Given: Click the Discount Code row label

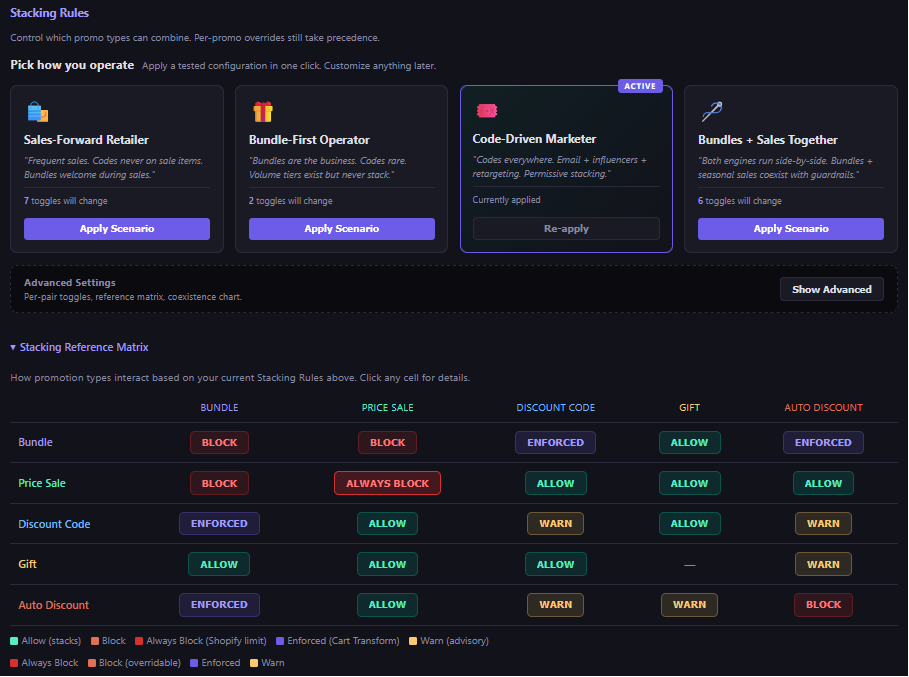Looking at the screenshot, I should click(54, 524).
